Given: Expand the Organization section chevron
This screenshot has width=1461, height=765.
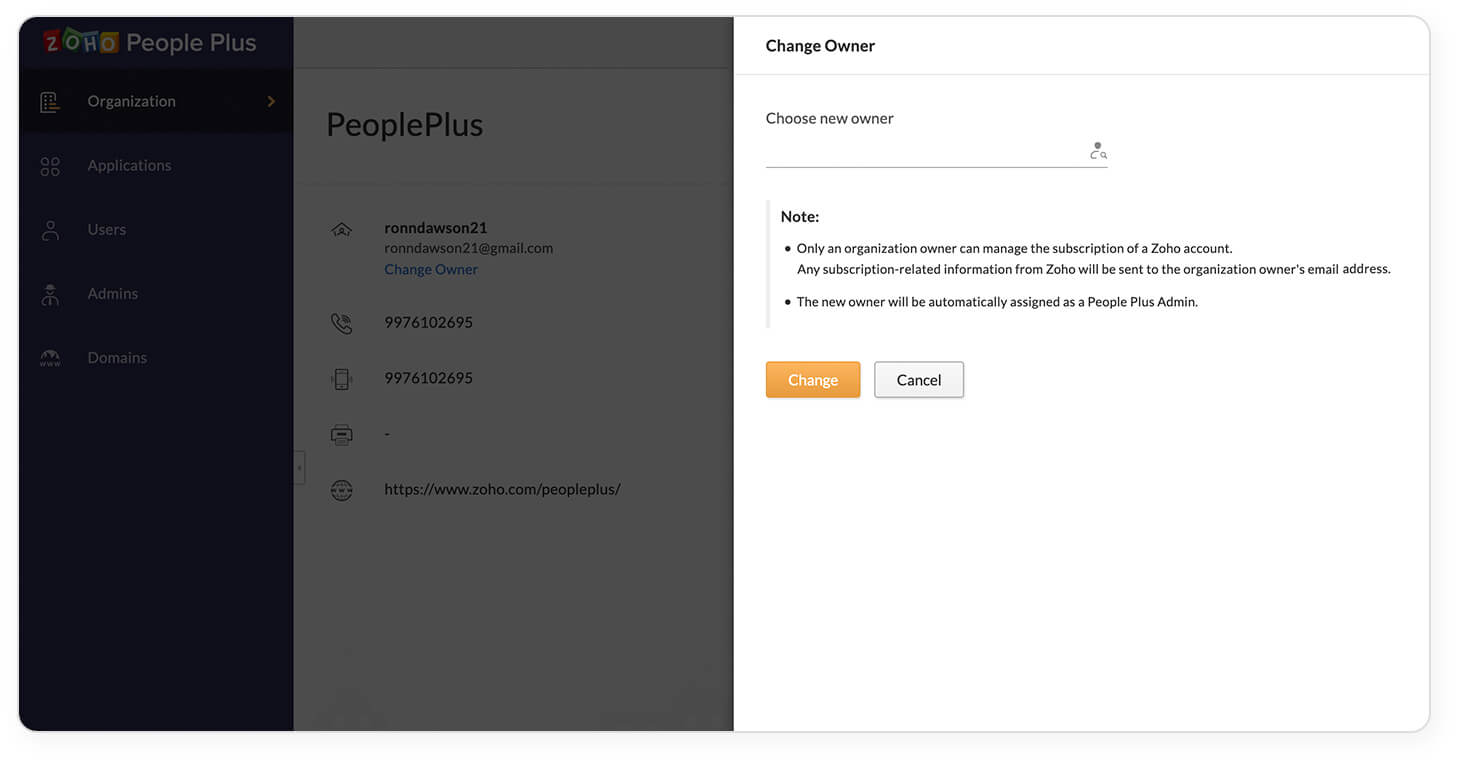Looking at the screenshot, I should pos(269,101).
